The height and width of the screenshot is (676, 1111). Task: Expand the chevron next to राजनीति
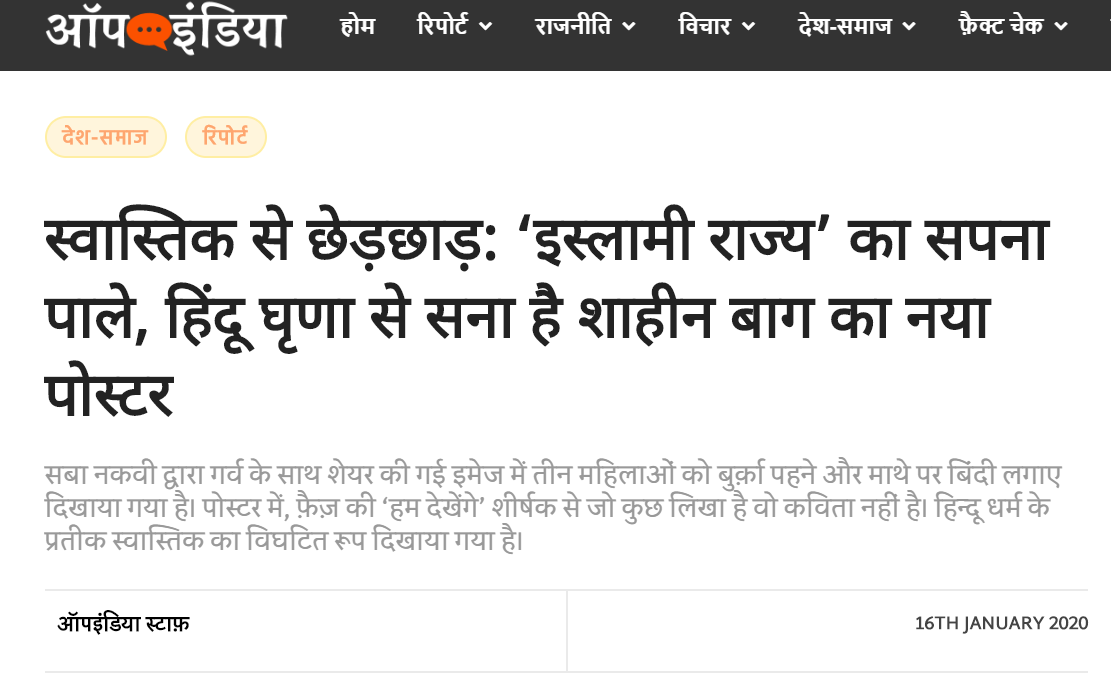[x=628, y=27]
